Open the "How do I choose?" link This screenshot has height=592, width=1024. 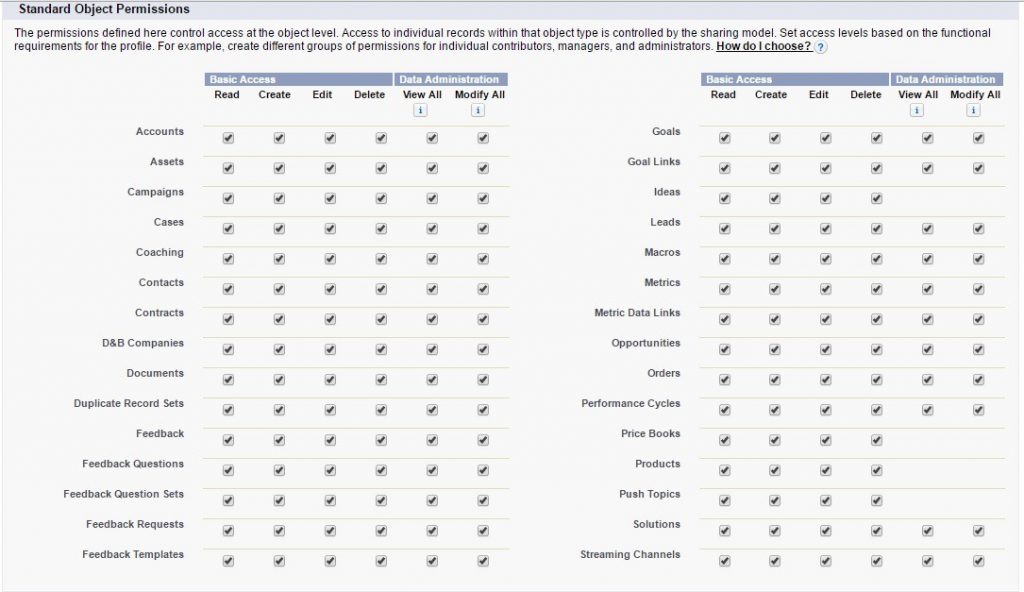pyautogui.click(x=763, y=47)
